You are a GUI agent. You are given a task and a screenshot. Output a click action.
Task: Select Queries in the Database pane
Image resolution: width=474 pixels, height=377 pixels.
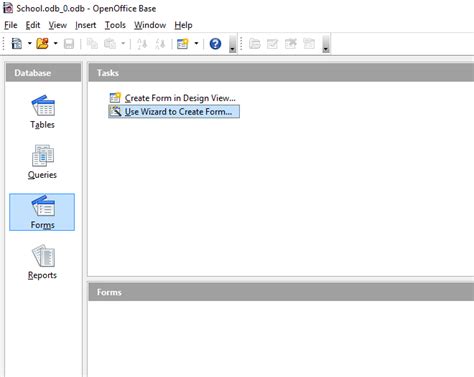point(42,162)
